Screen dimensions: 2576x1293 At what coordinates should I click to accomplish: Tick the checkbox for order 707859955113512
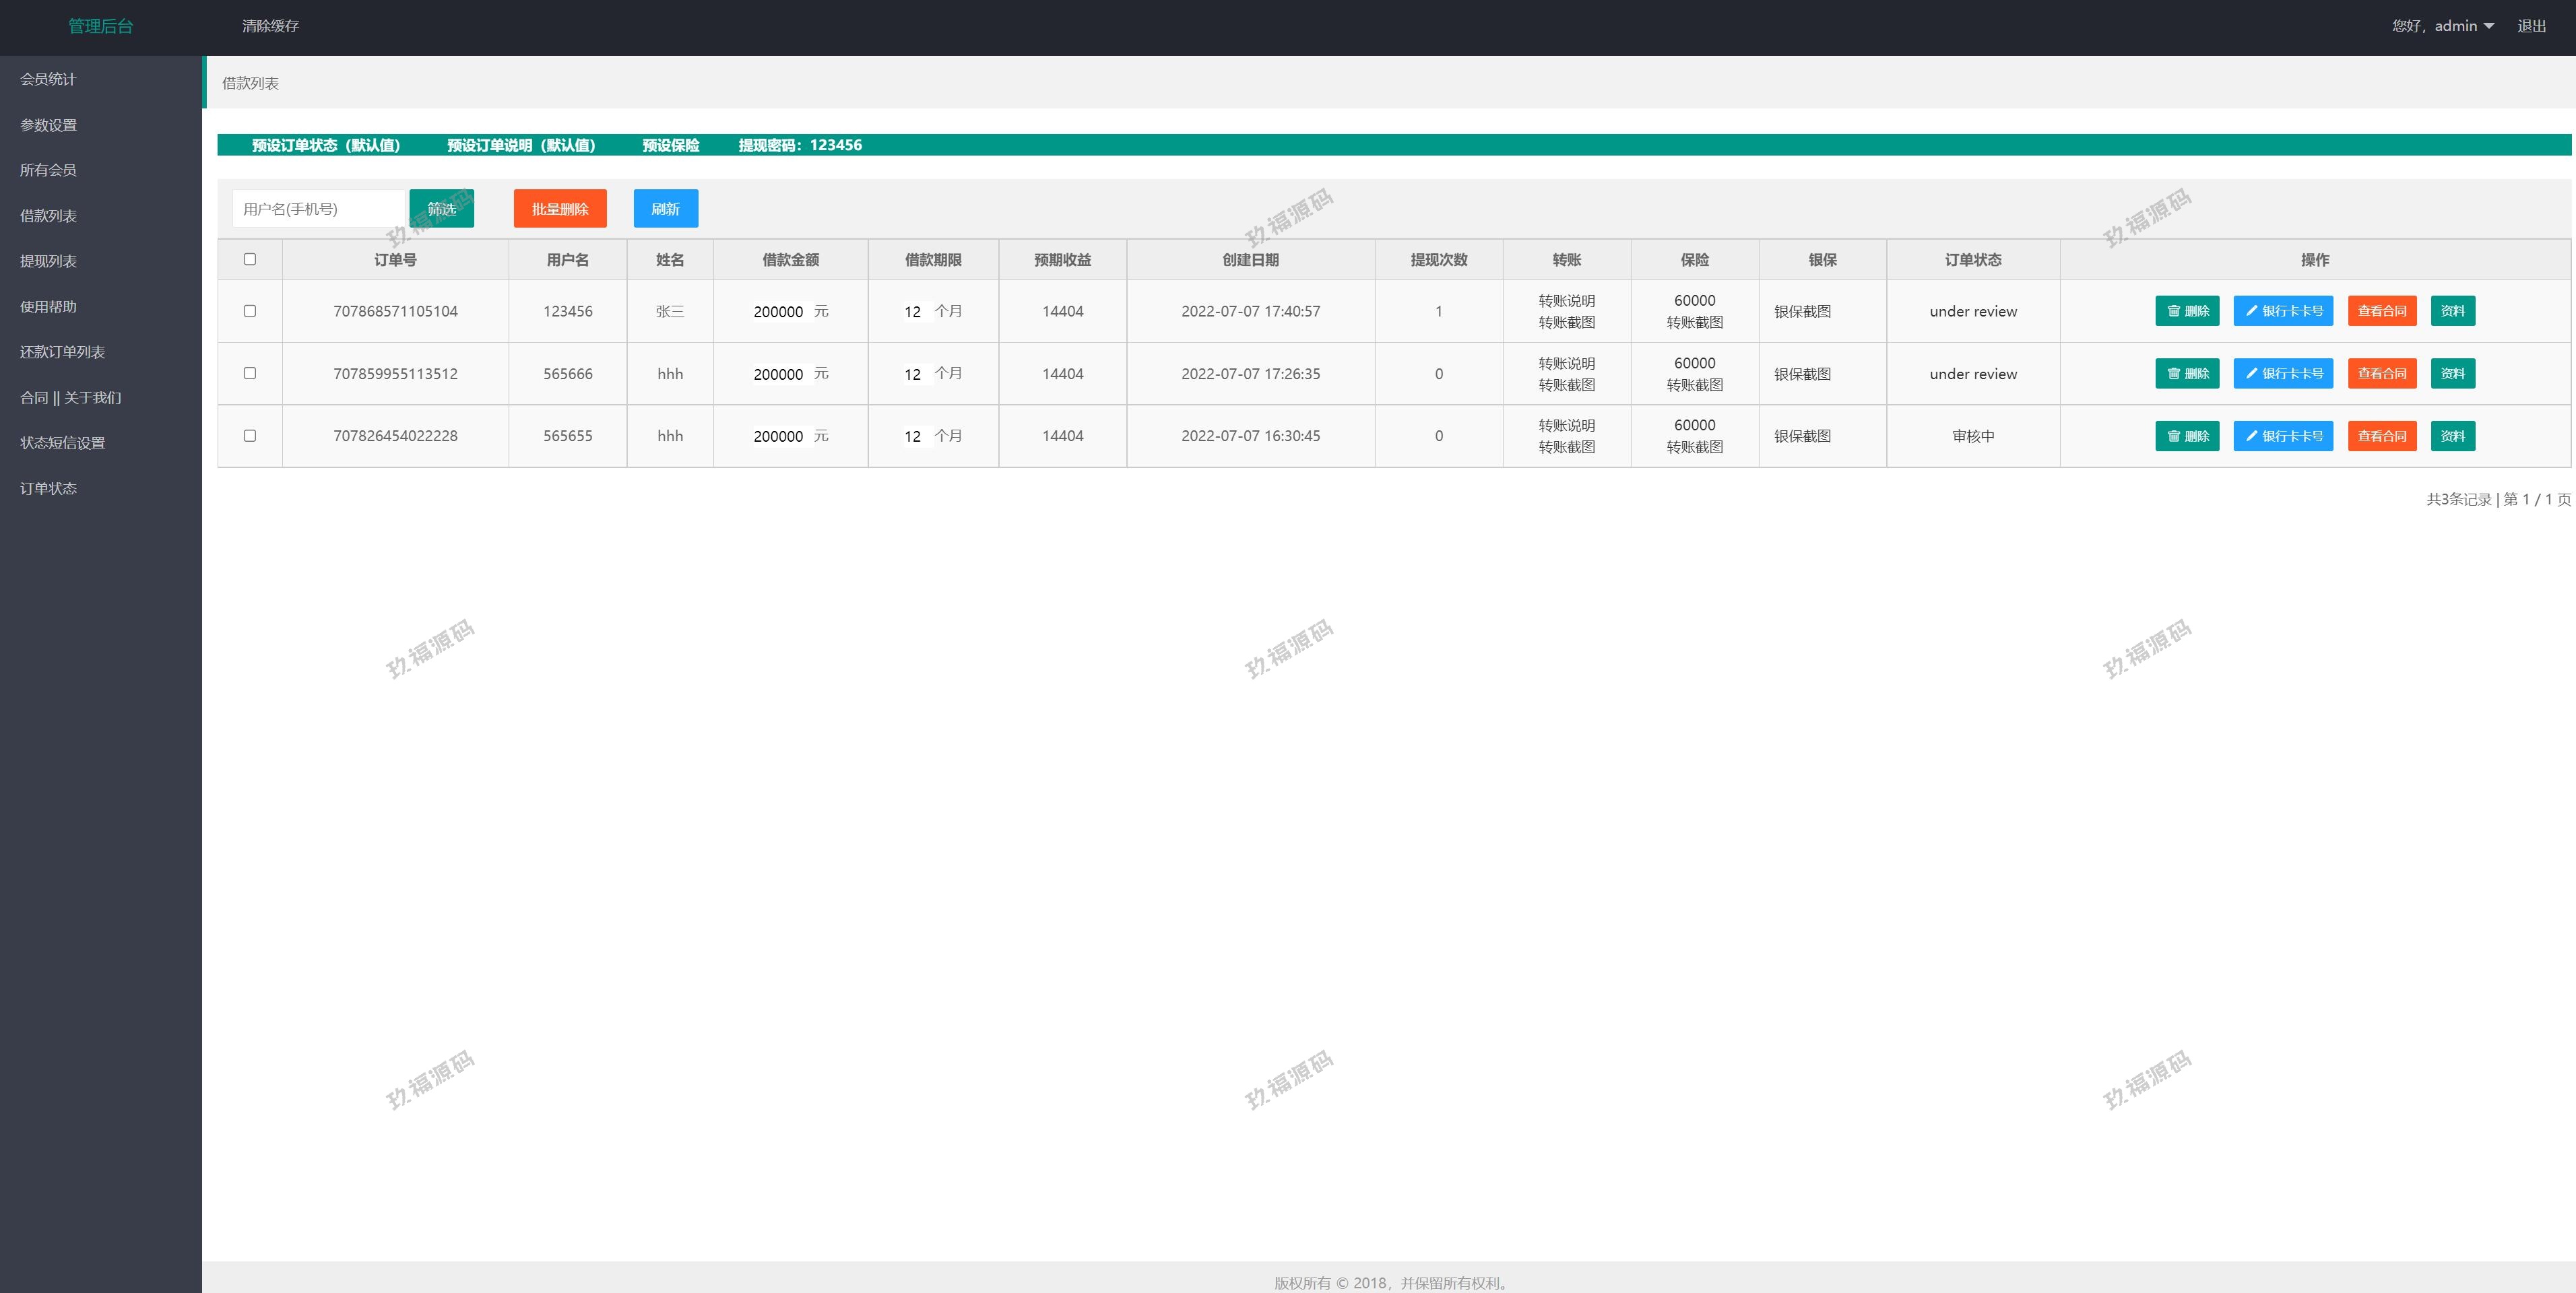click(x=250, y=373)
